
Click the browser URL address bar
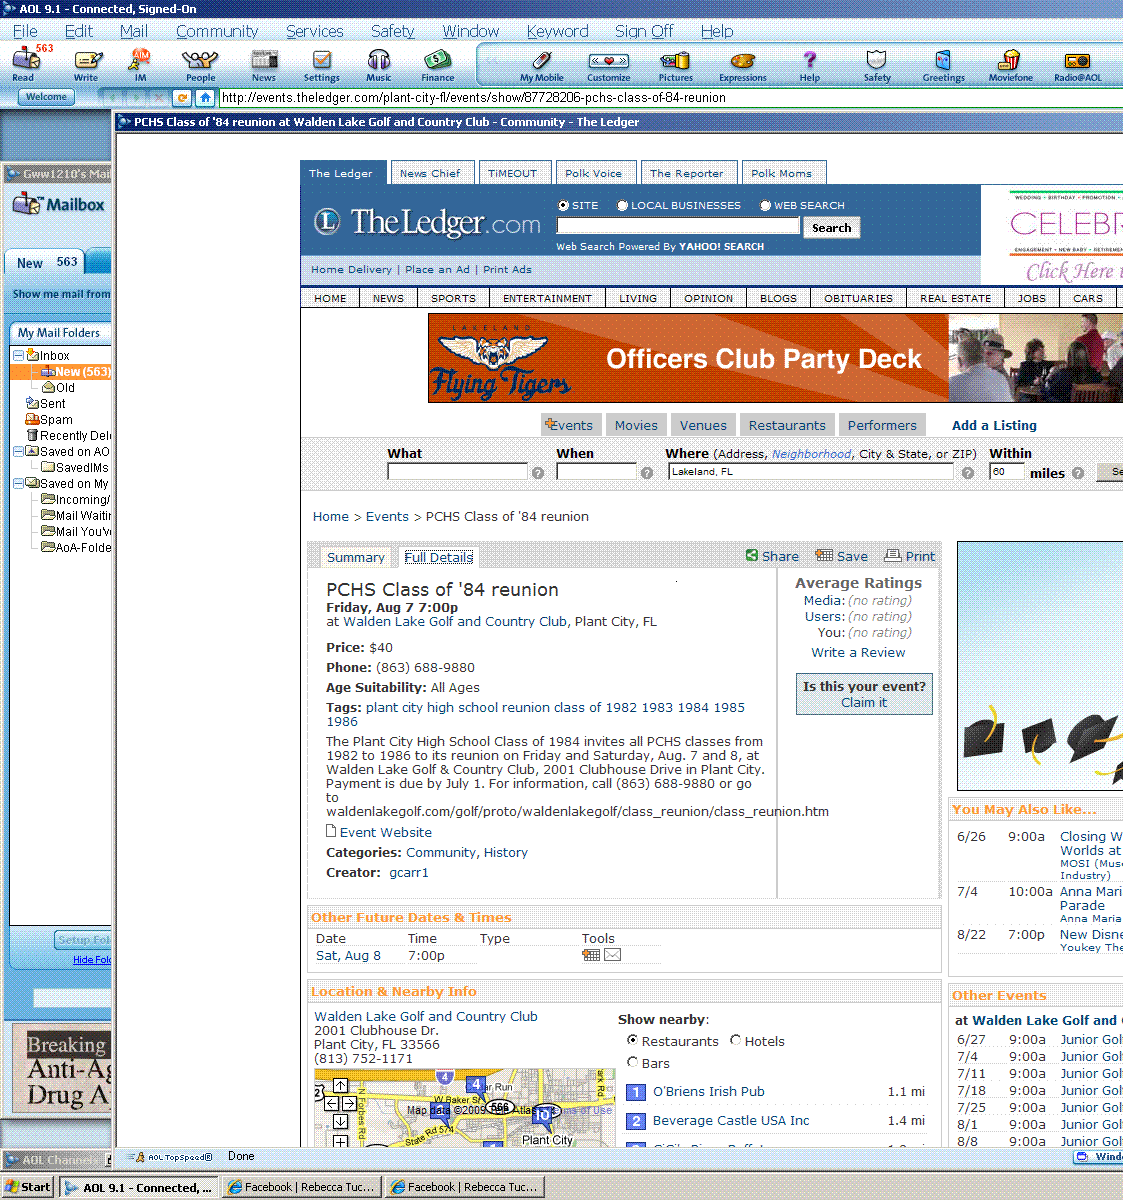[x=668, y=97]
